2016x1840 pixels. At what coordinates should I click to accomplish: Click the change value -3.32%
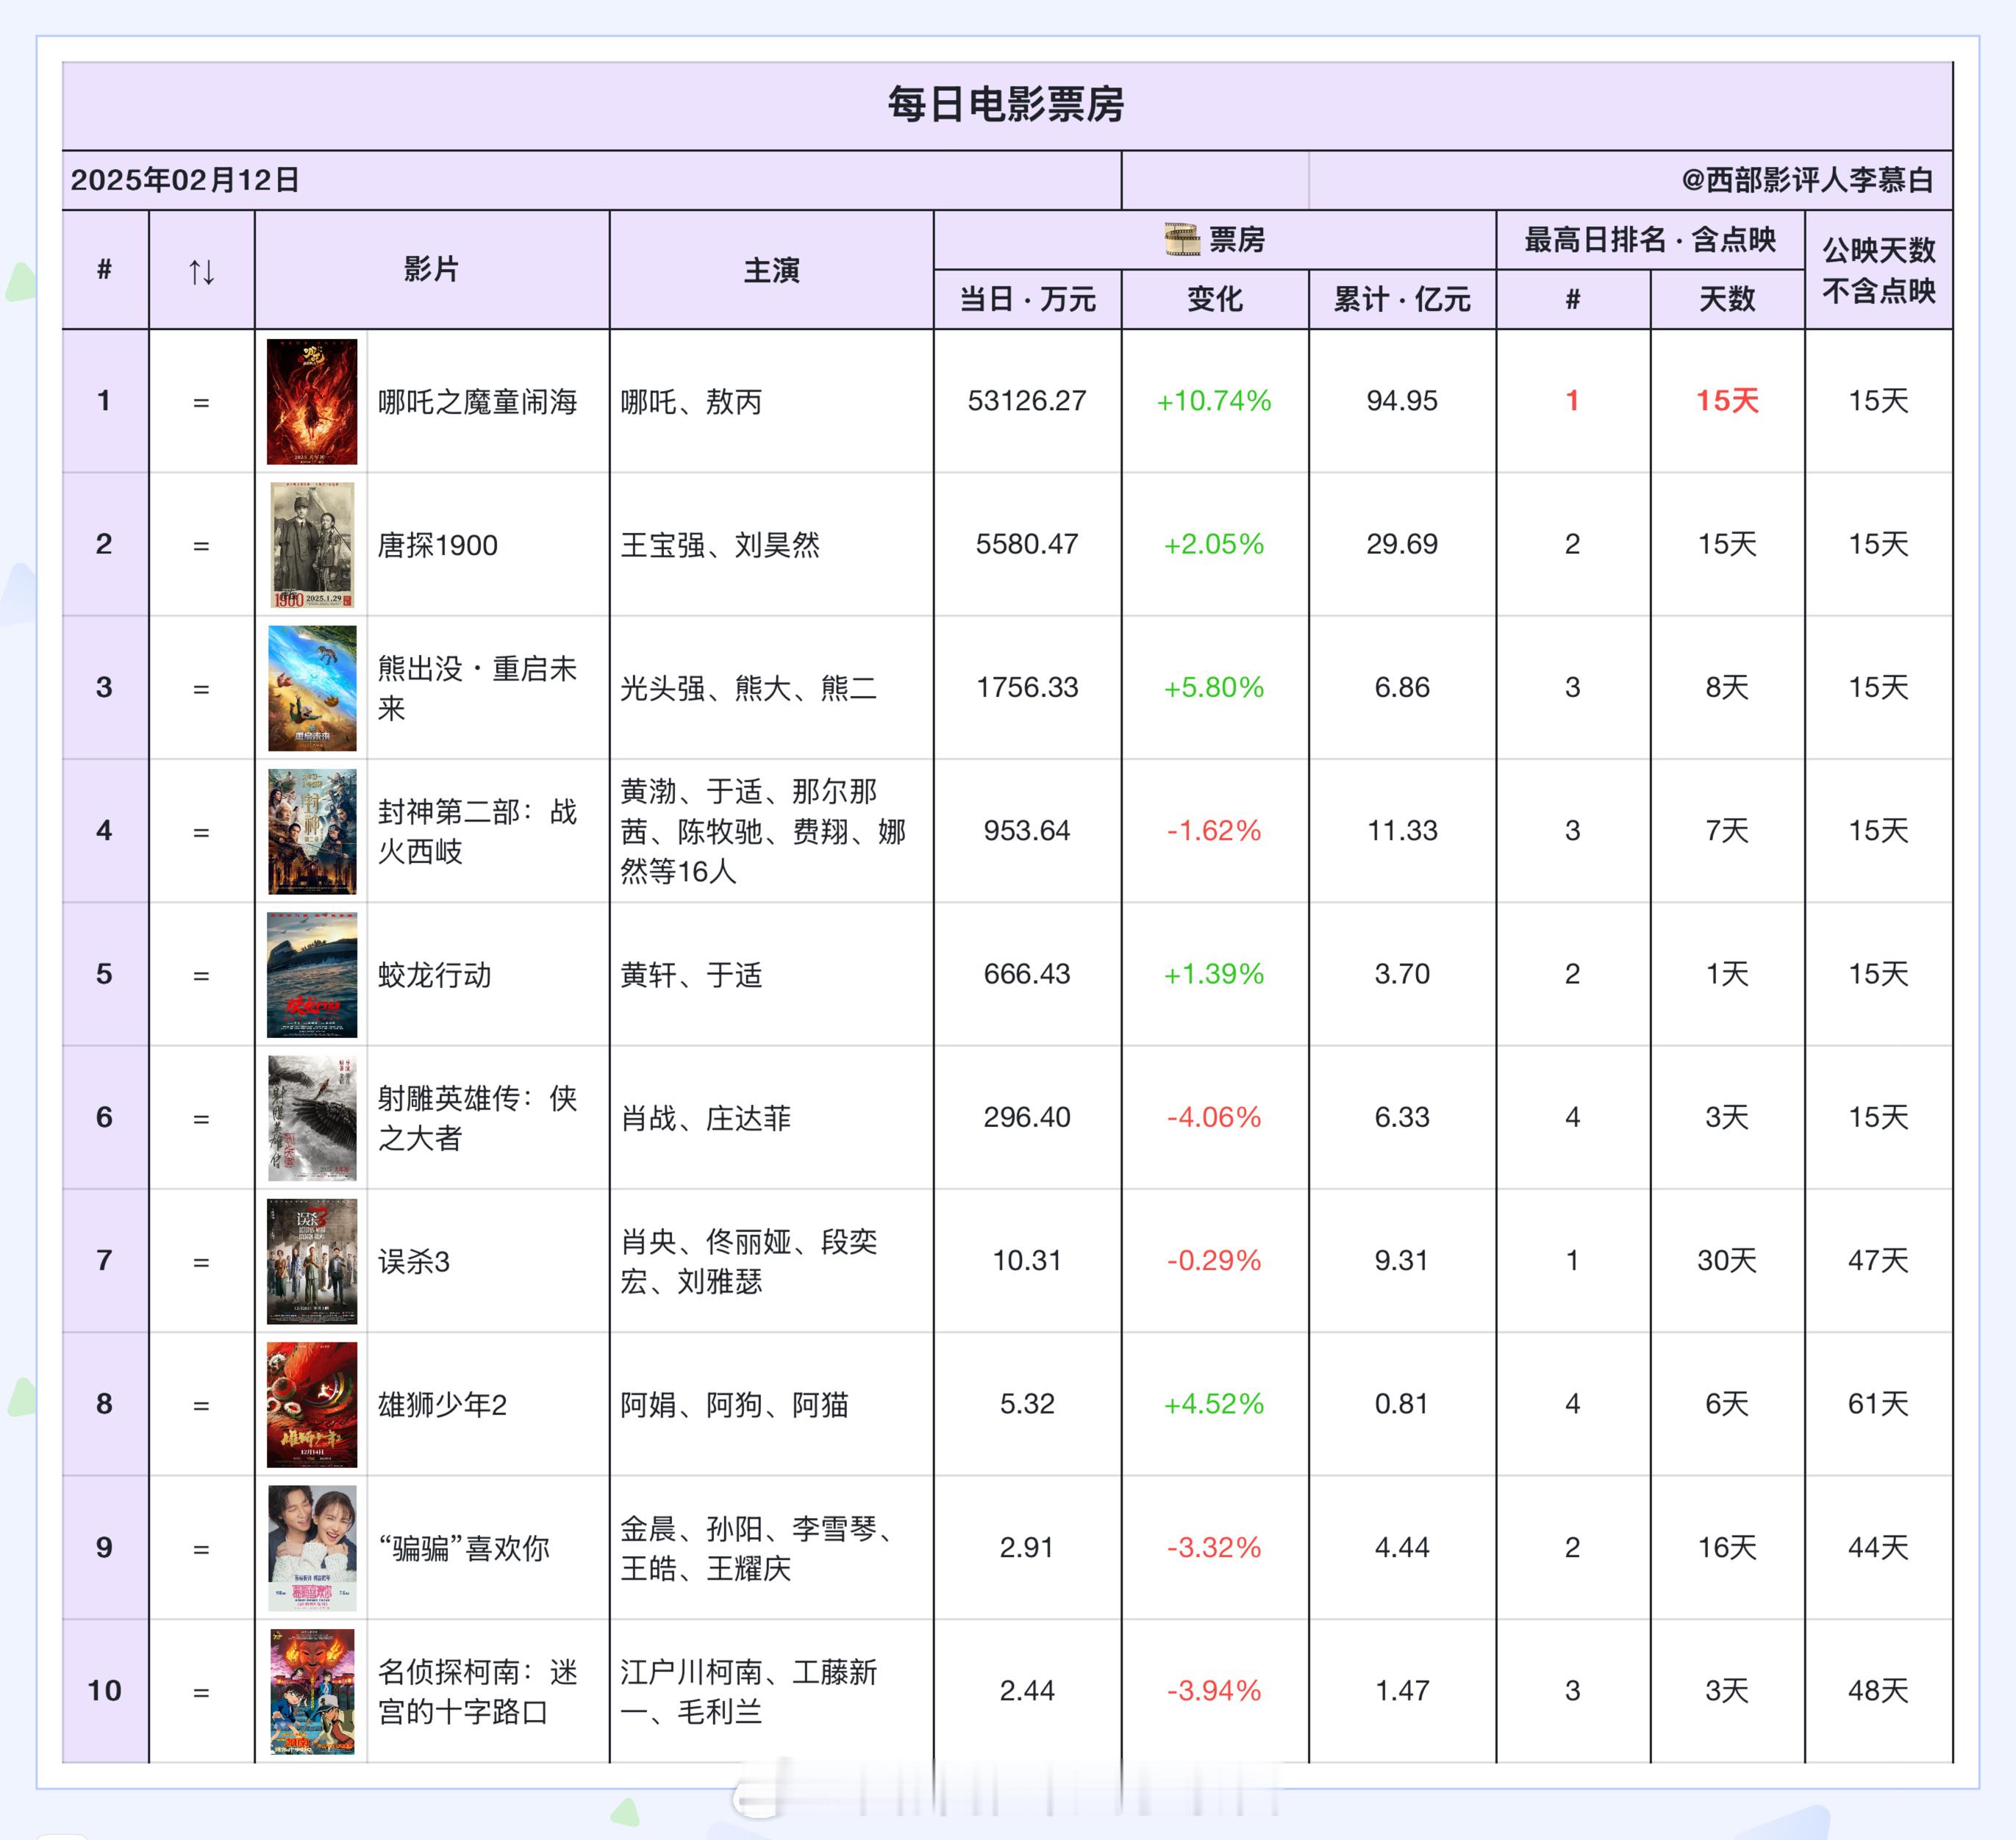[x=1214, y=1547]
